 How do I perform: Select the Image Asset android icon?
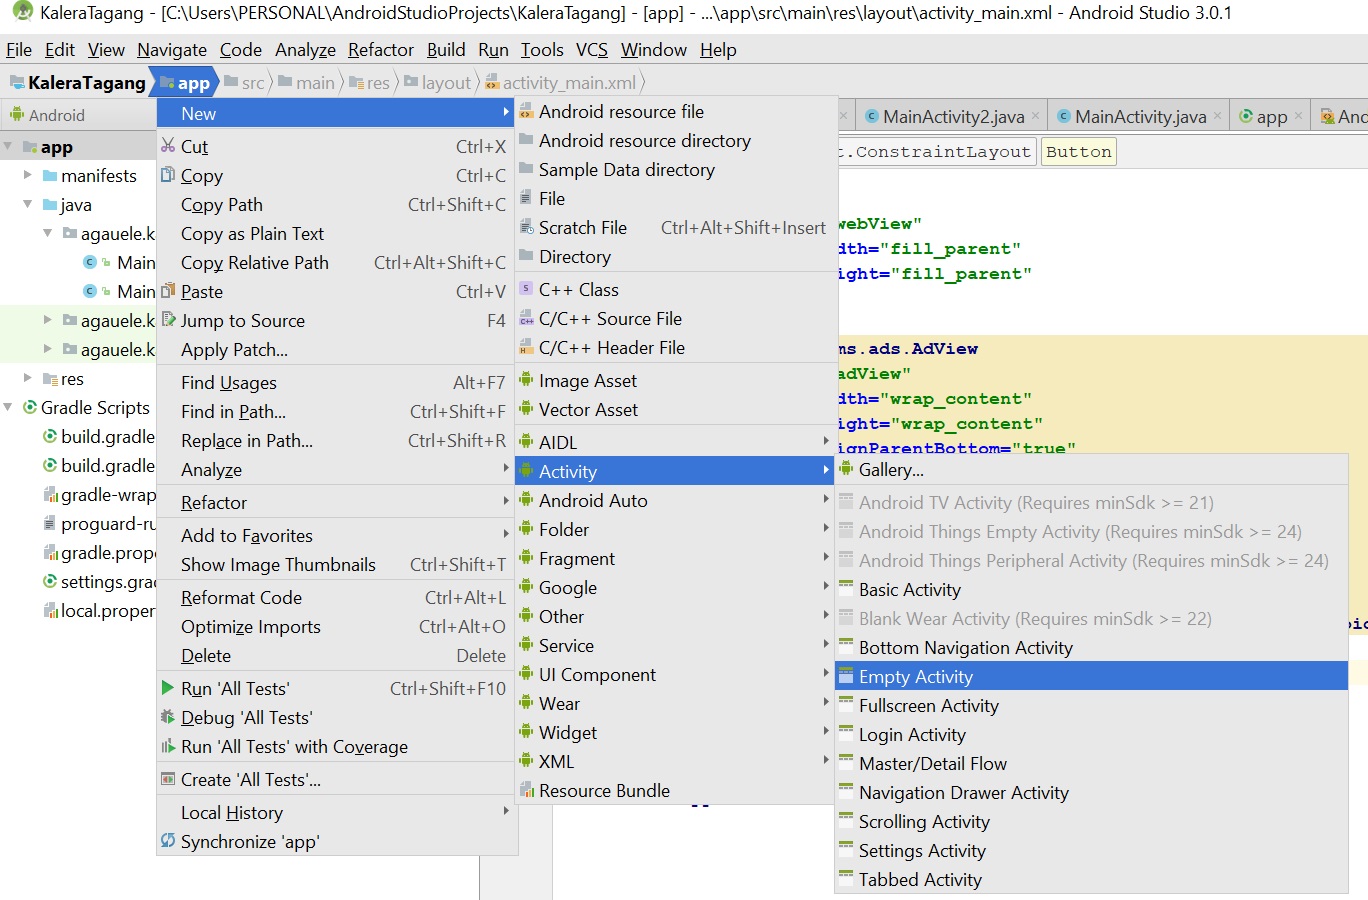tap(527, 380)
